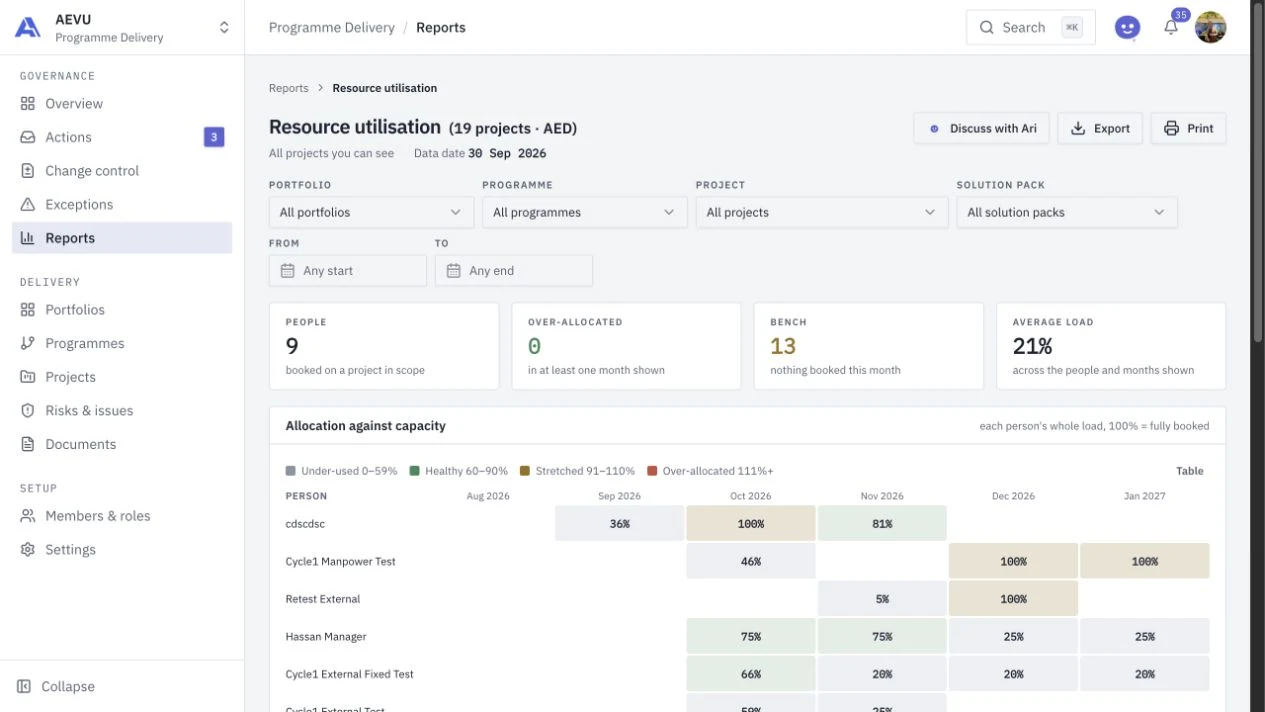Image resolution: width=1265 pixels, height=712 pixels.
Task: Open Overview in the sidebar
Action: [122, 104]
